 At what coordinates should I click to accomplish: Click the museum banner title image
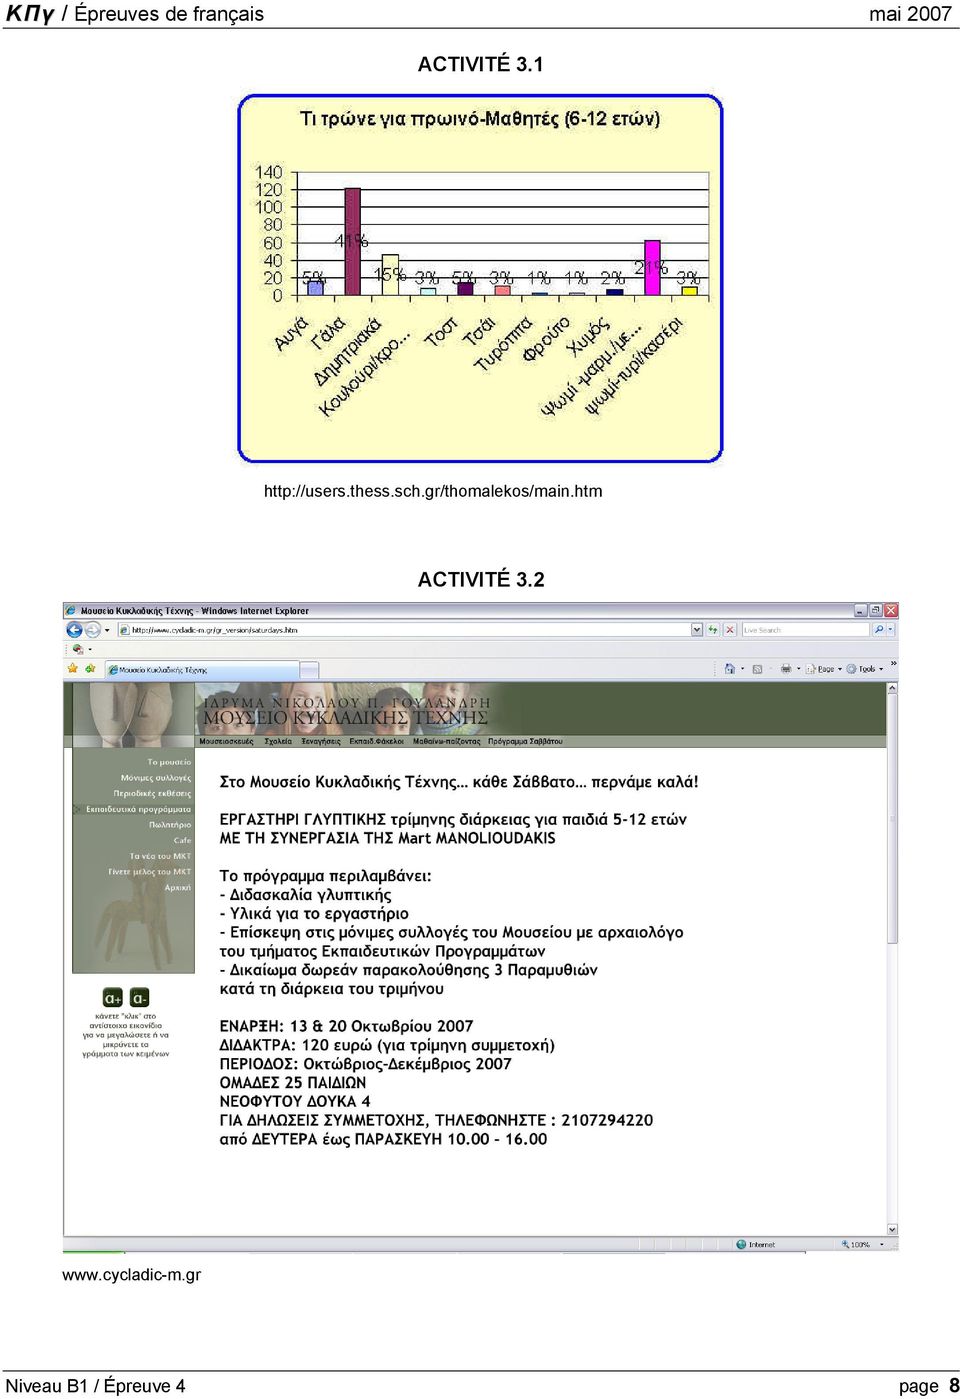(x=345, y=711)
